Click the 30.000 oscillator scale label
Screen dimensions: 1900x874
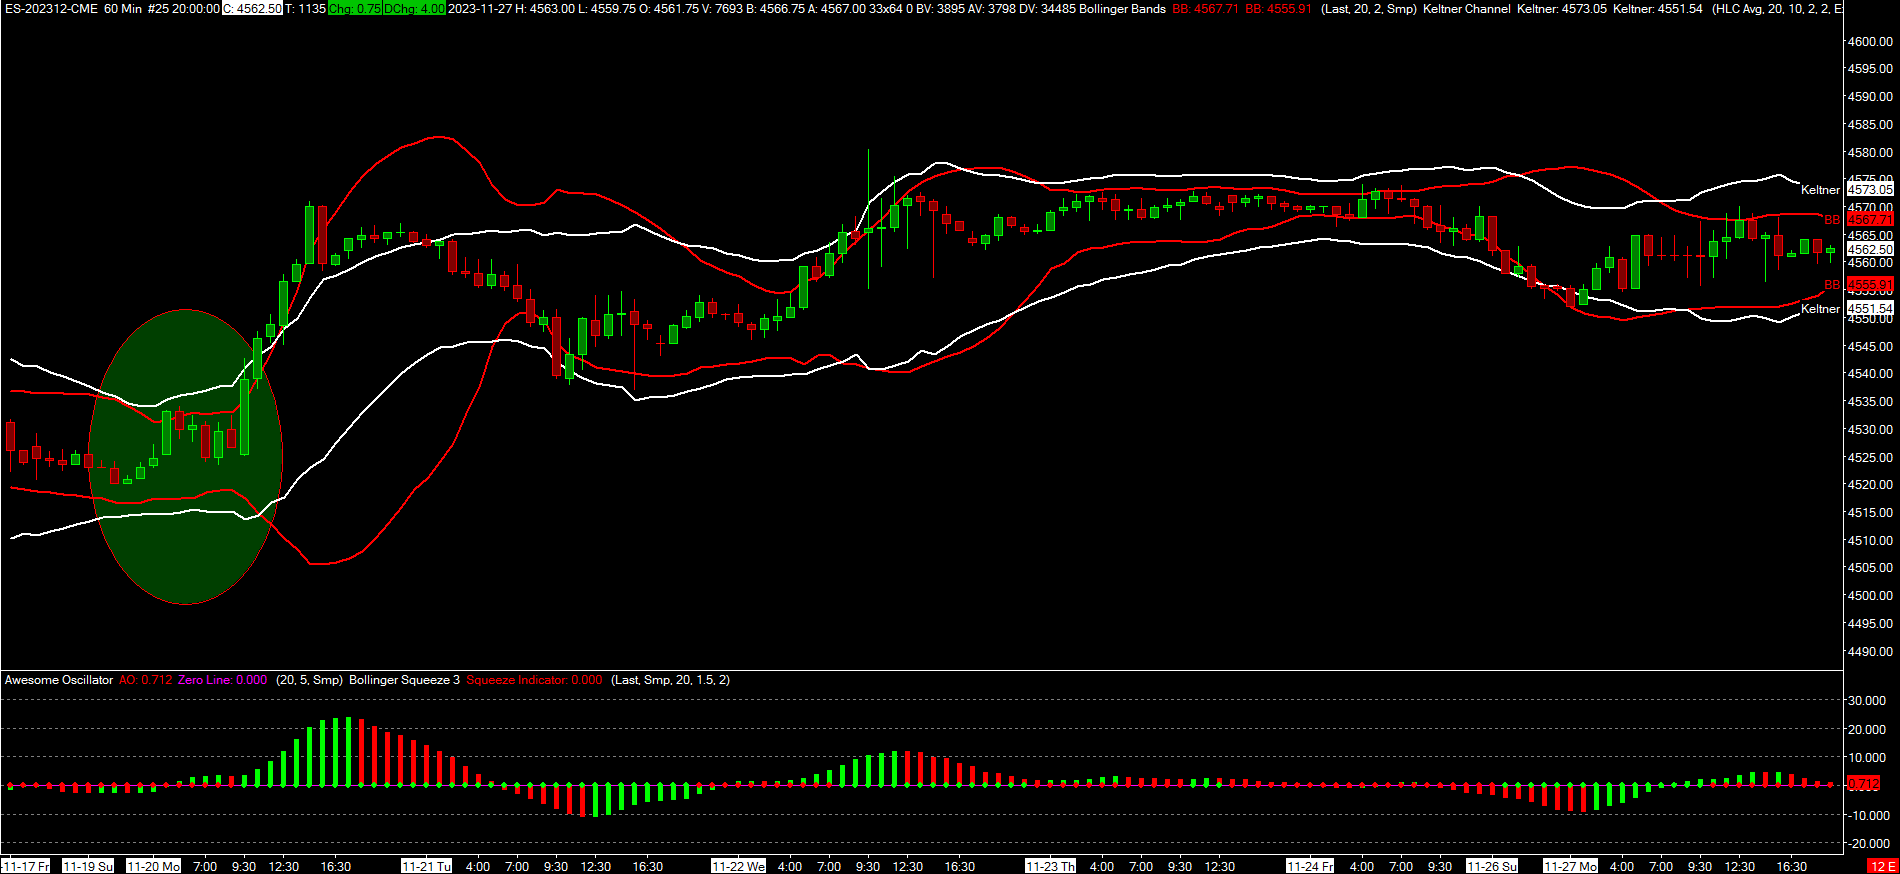click(1867, 701)
